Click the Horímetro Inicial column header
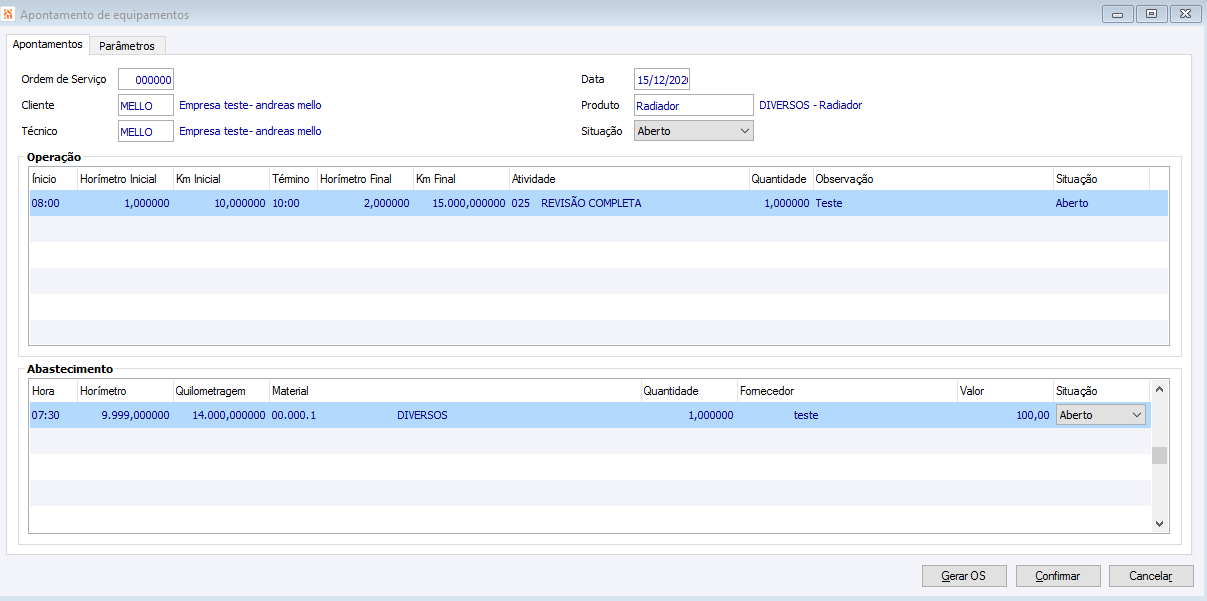This screenshot has height=601, width=1207. tap(125, 179)
